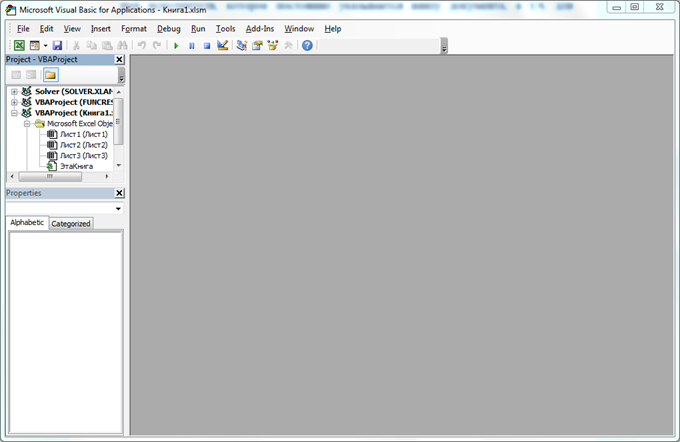Click the Break pause icon
Screen dimensions: 680x442
click(192, 45)
